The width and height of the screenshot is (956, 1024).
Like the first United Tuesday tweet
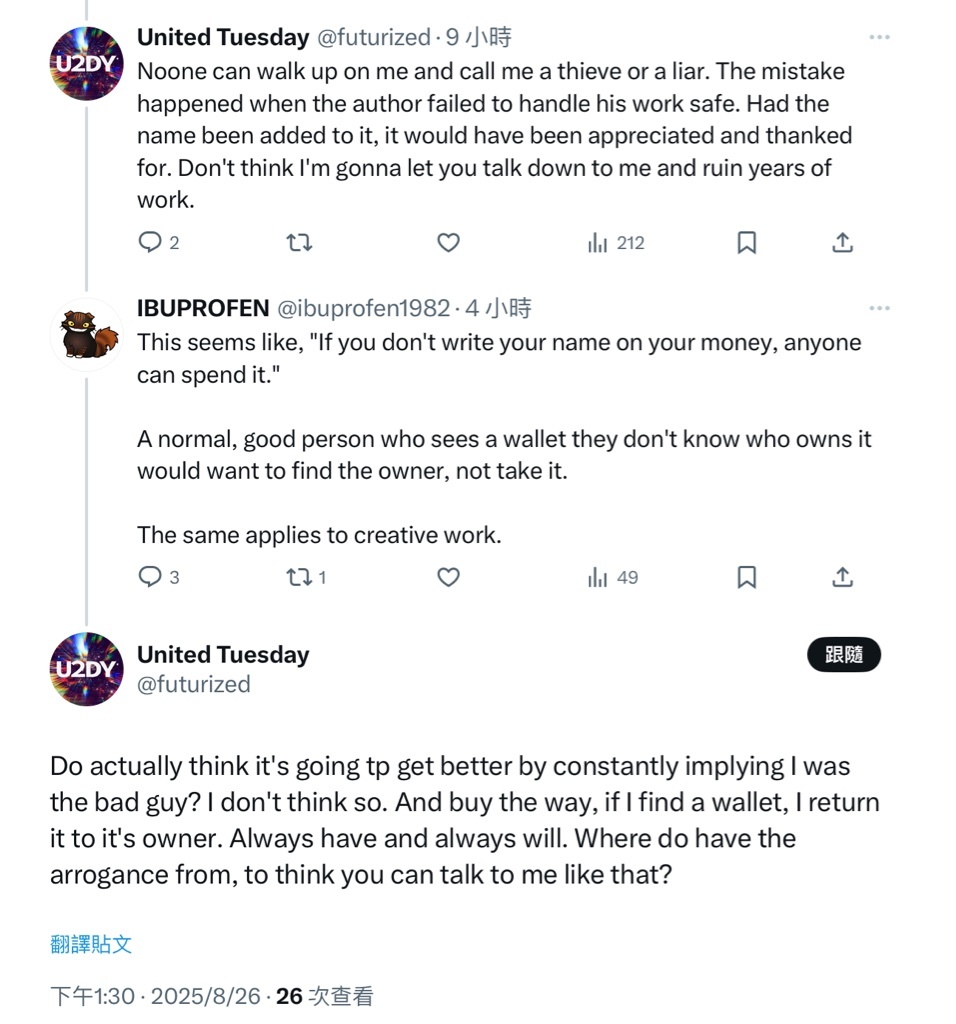pyautogui.click(x=449, y=243)
